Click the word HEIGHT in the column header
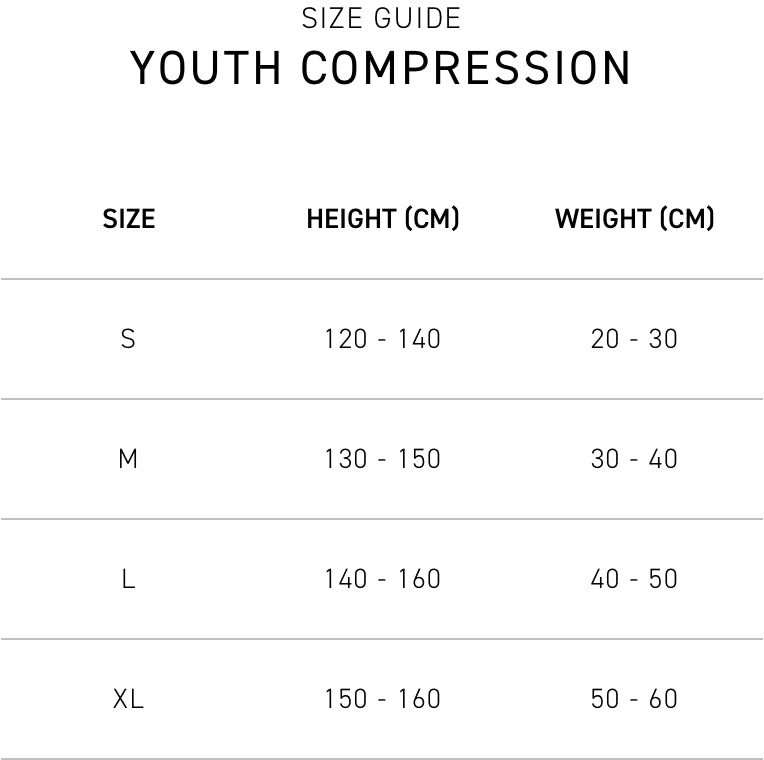 point(352,219)
